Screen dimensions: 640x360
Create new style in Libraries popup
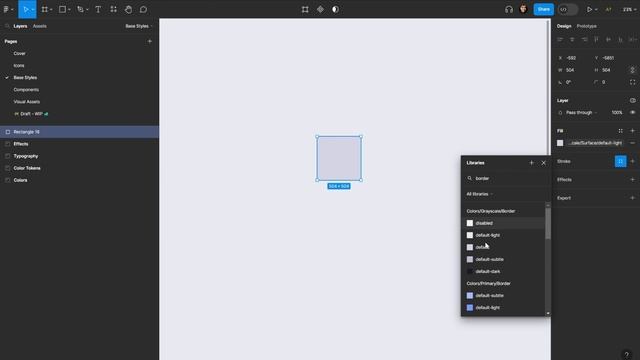tap(531, 163)
